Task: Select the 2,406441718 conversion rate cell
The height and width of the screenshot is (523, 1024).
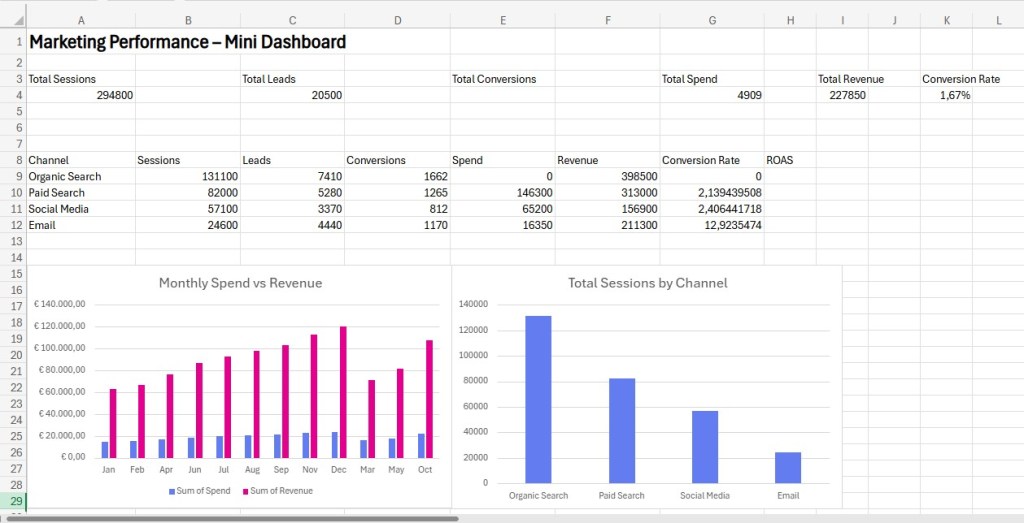Action: [x=712, y=209]
